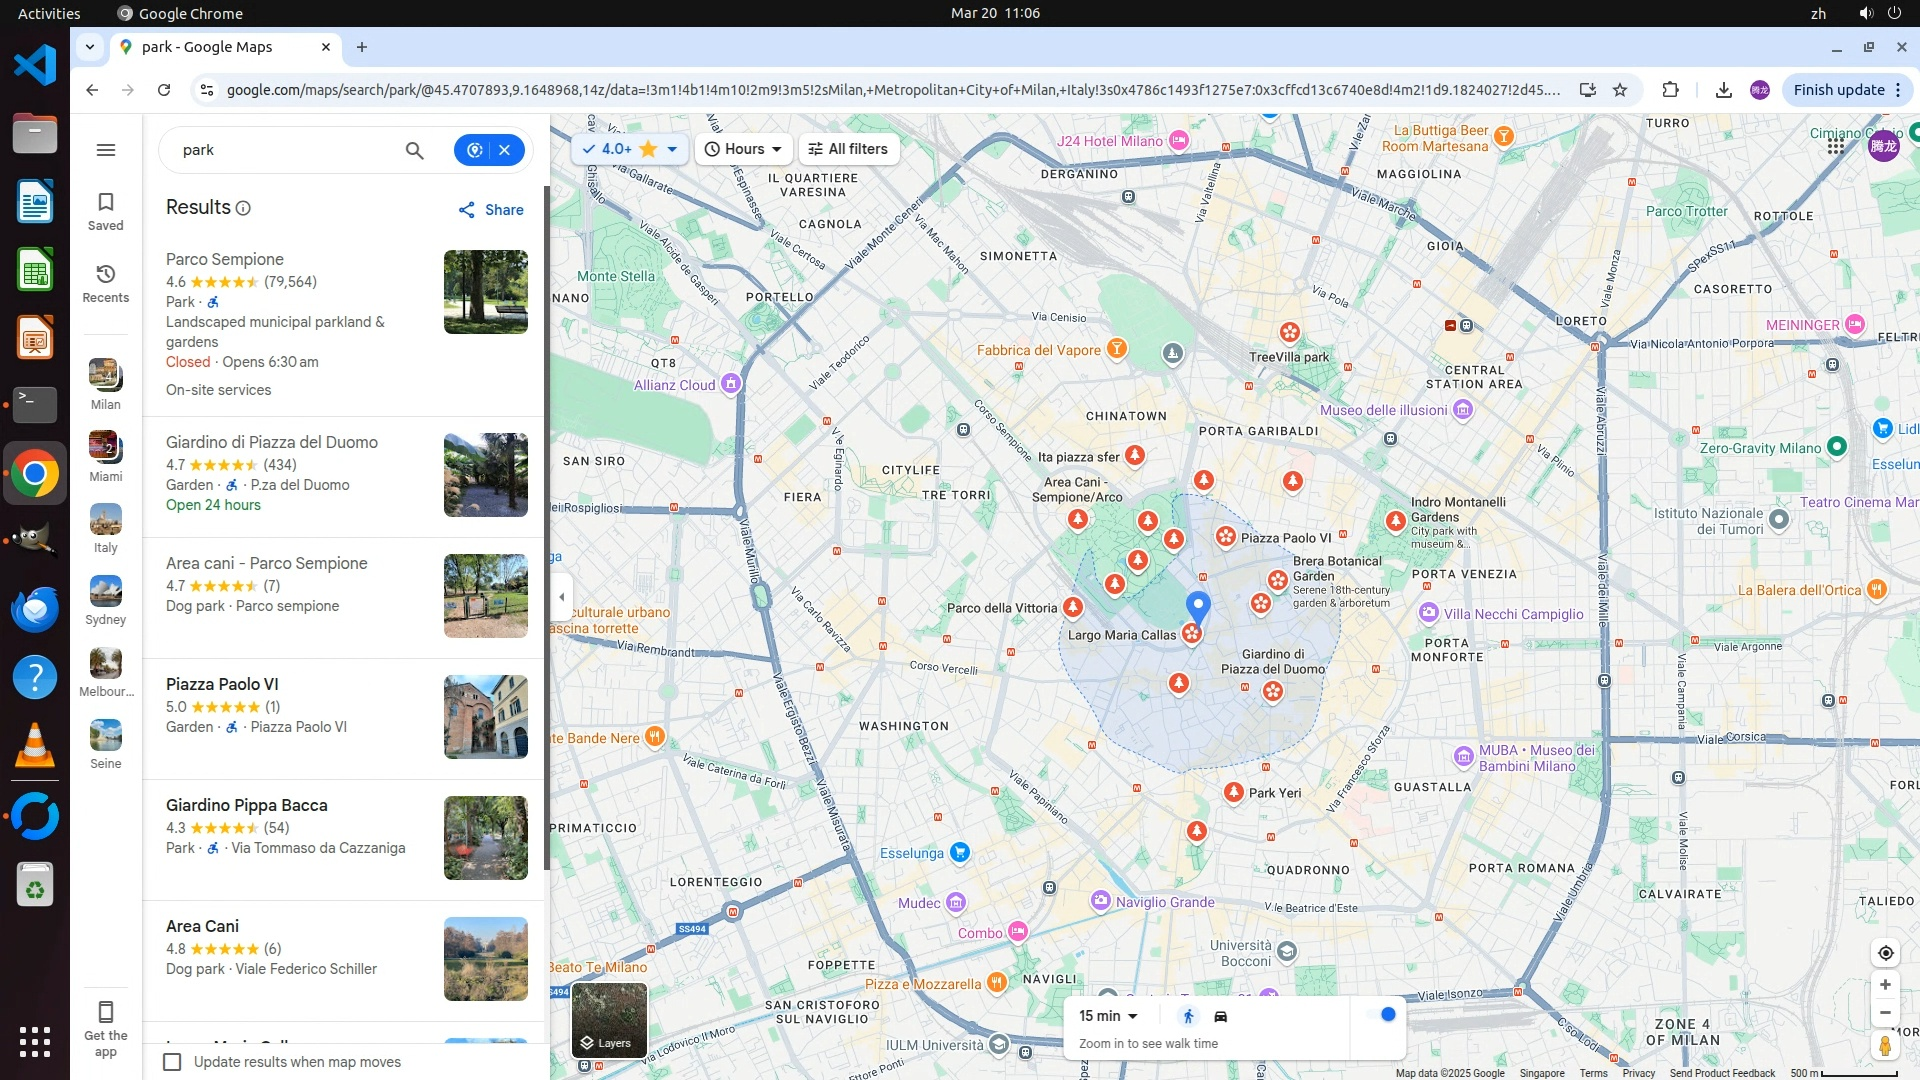
Task: Show your current location
Action: (1885, 953)
